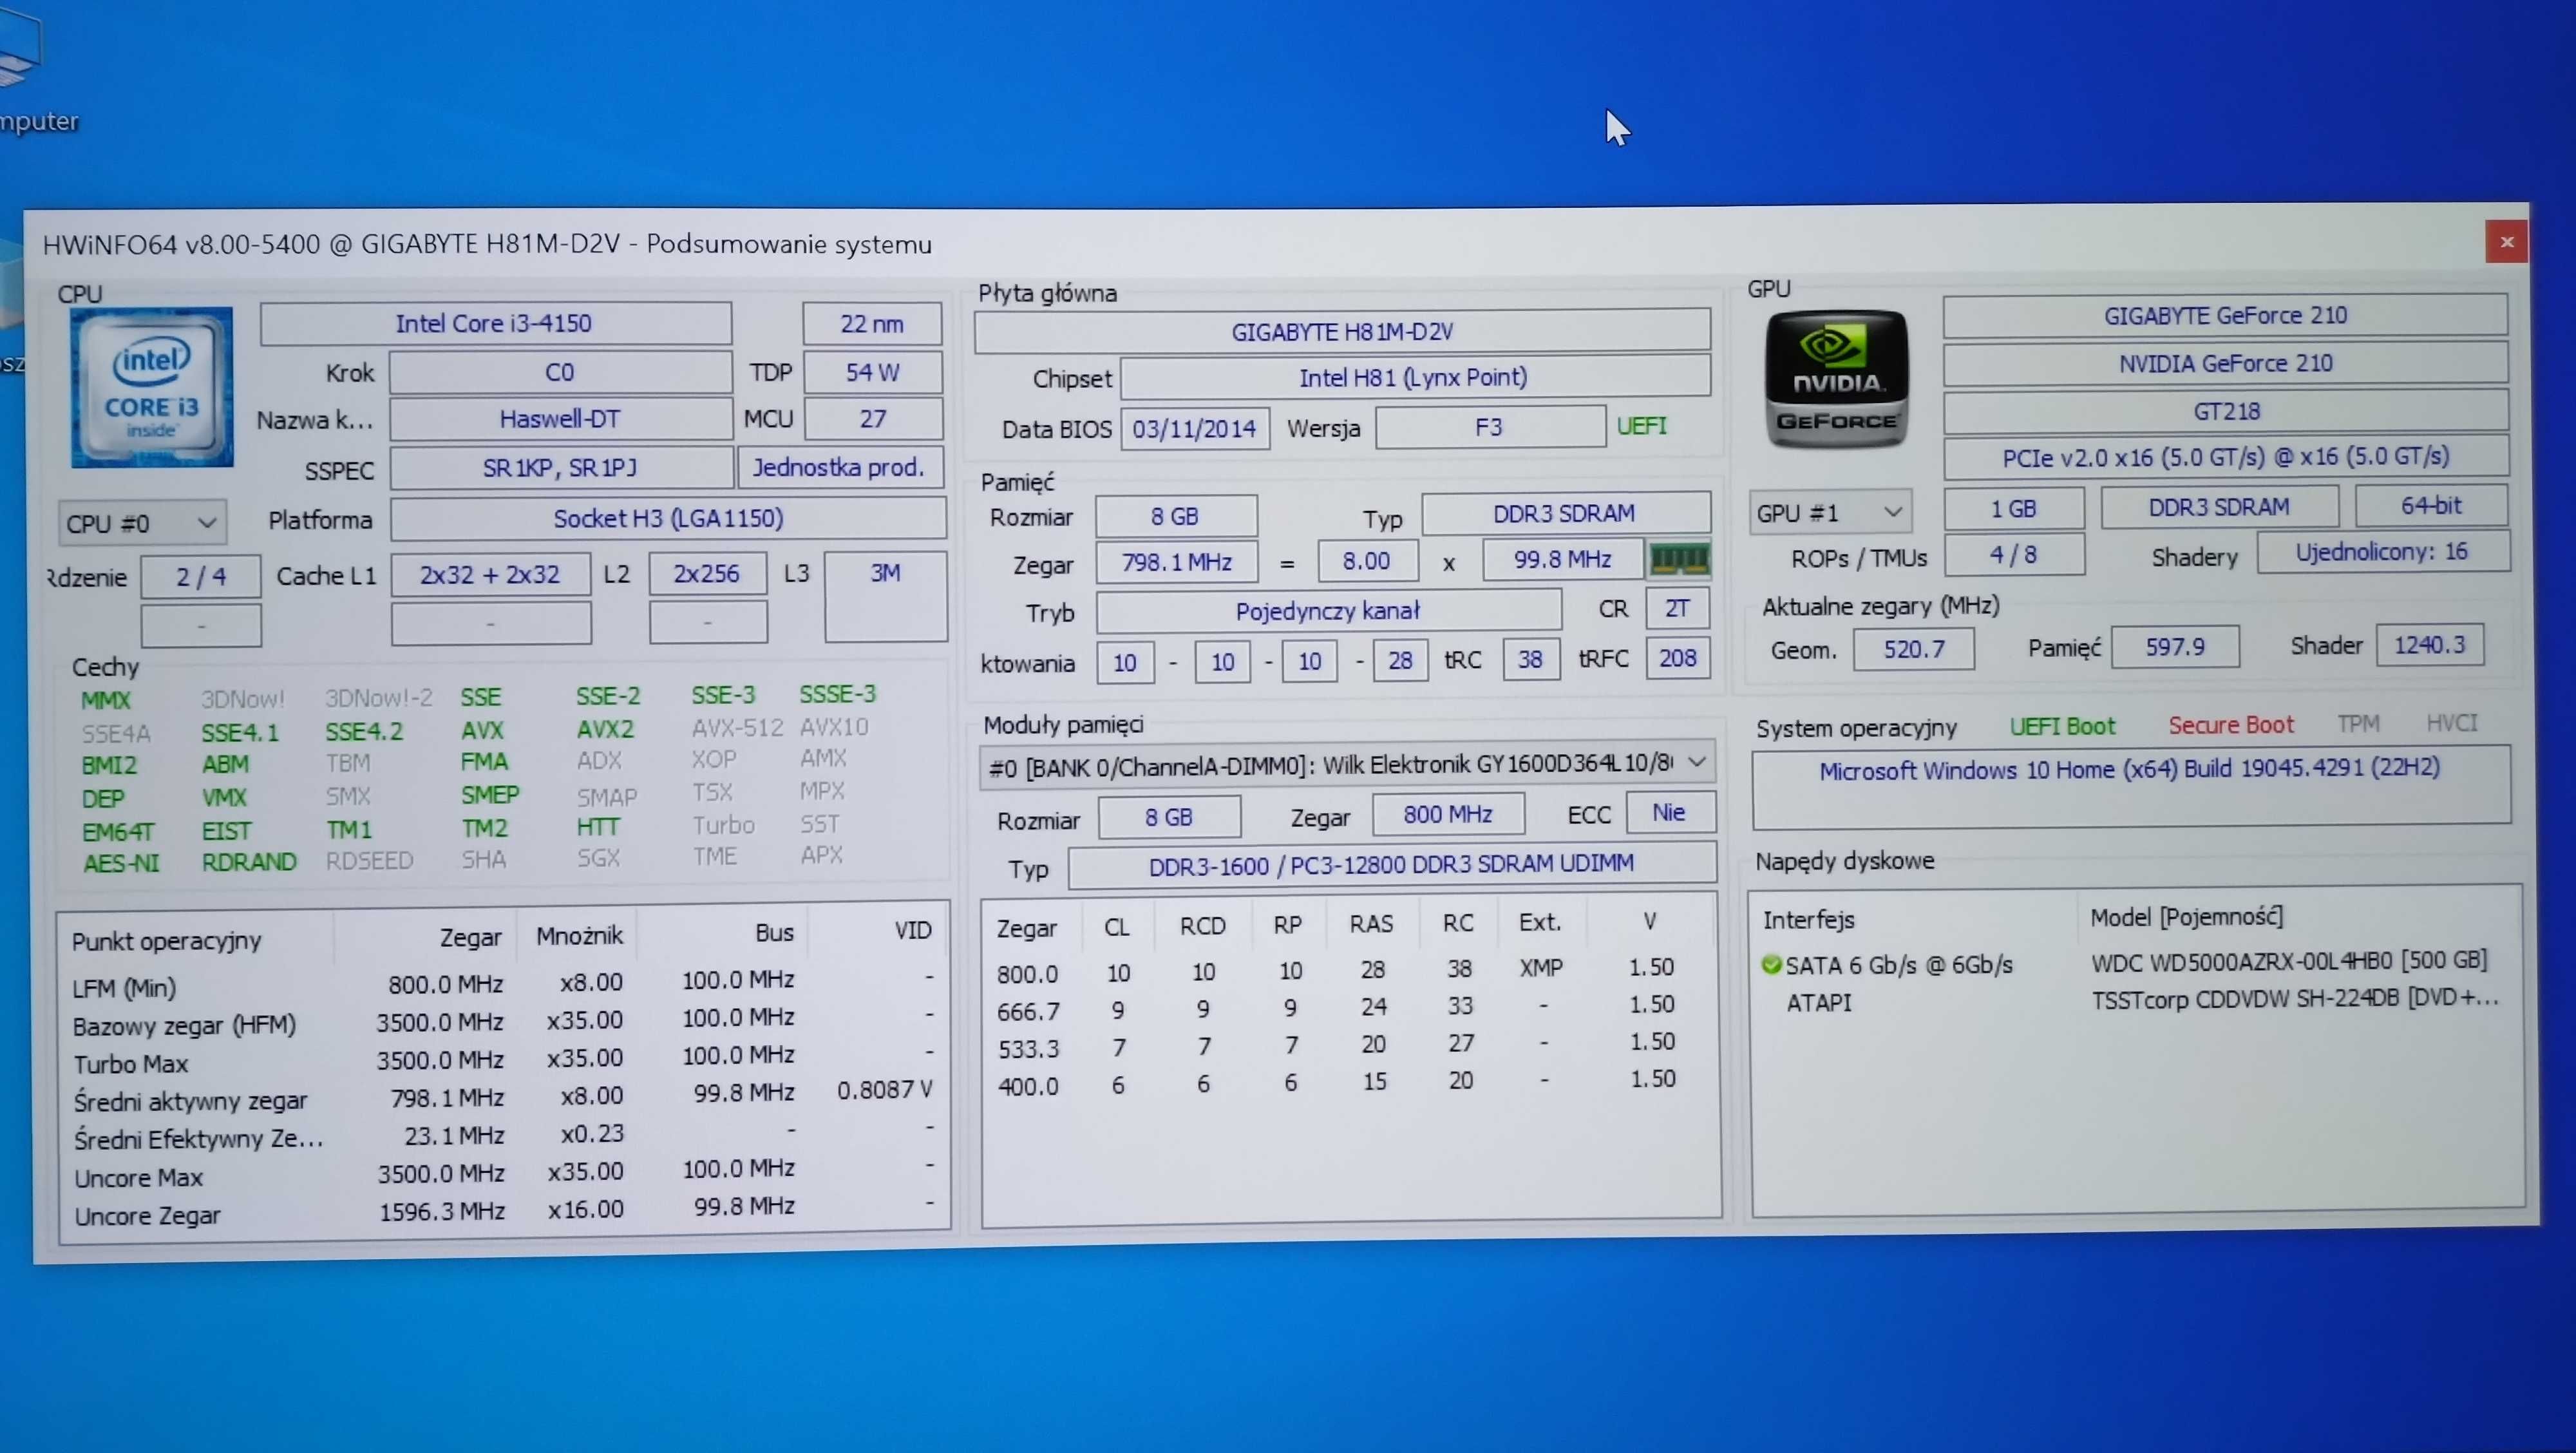Click the MCU 27 value
The image size is (2576, 1453).
(x=873, y=419)
